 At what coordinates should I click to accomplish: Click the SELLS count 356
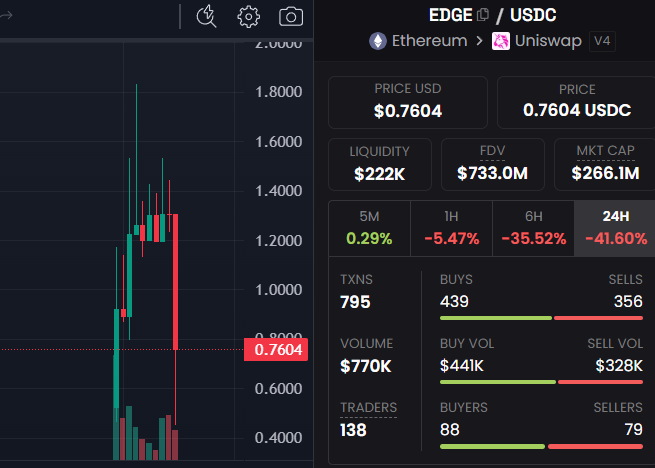(x=628, y=301)
